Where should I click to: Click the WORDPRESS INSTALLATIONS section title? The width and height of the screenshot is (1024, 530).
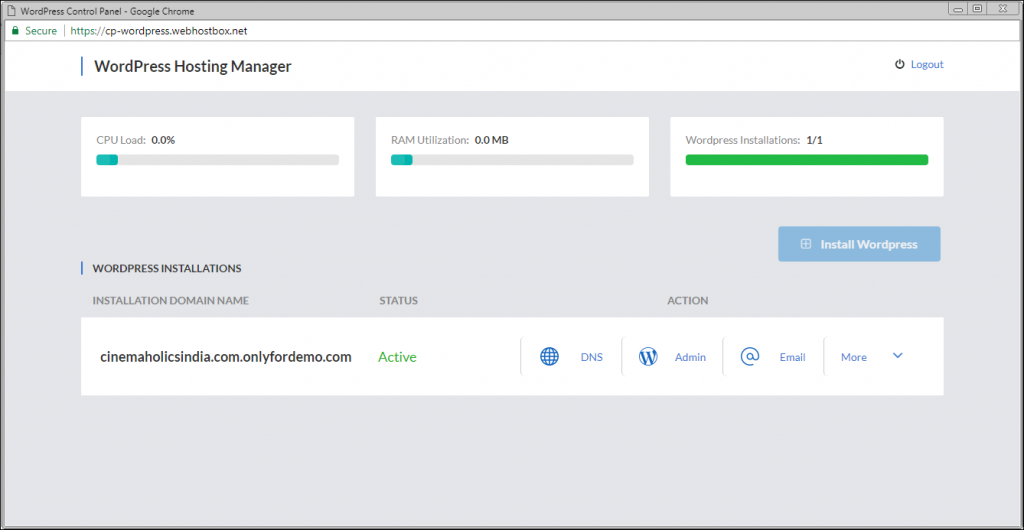pyautogui.click(x=167, y=268)
